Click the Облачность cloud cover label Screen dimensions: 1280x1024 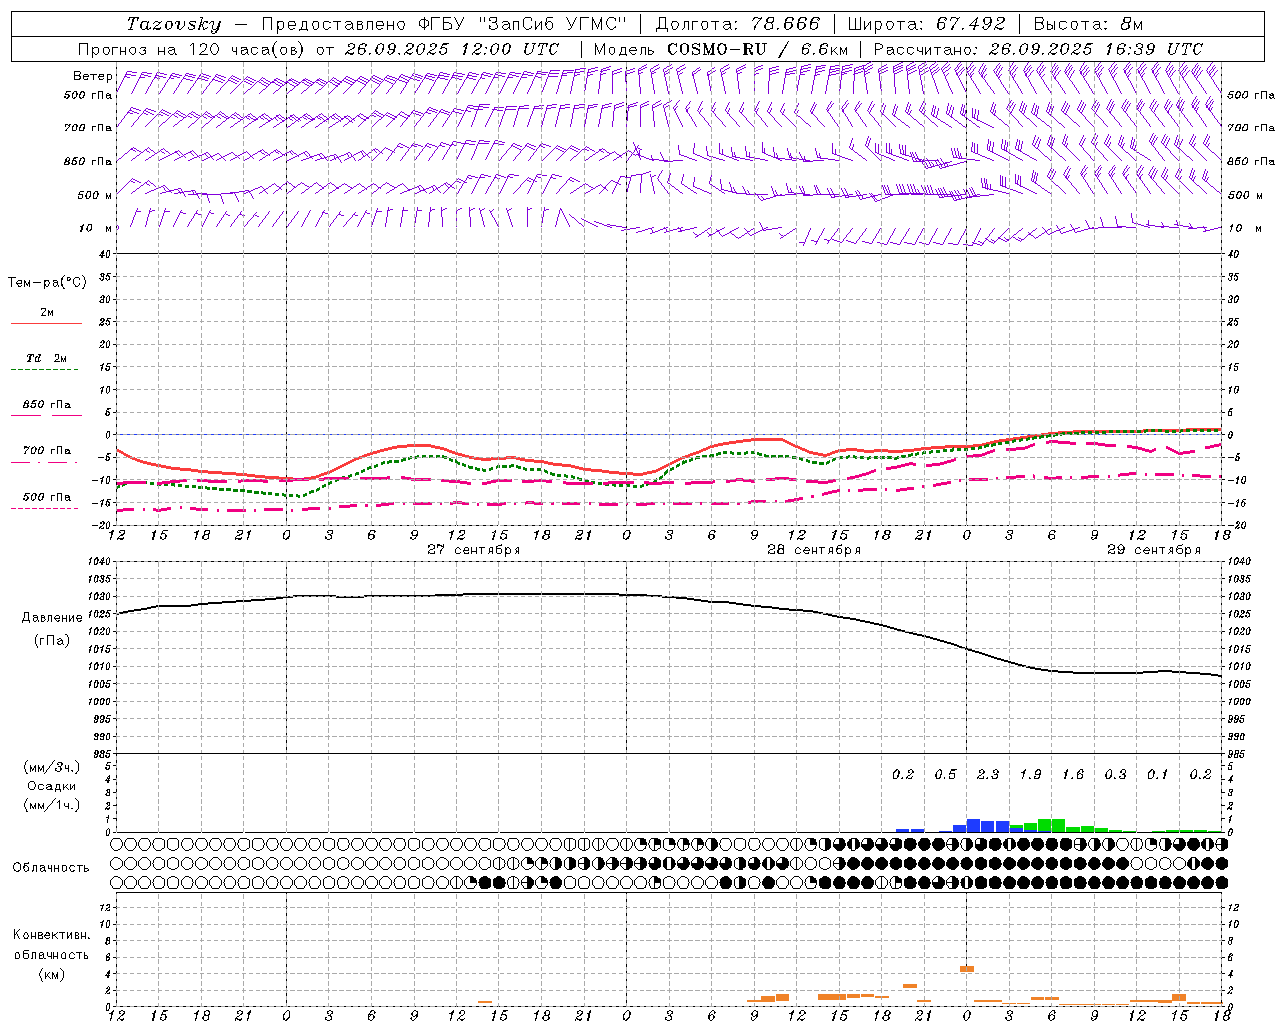pyautogui.click(x=51, y=867)
